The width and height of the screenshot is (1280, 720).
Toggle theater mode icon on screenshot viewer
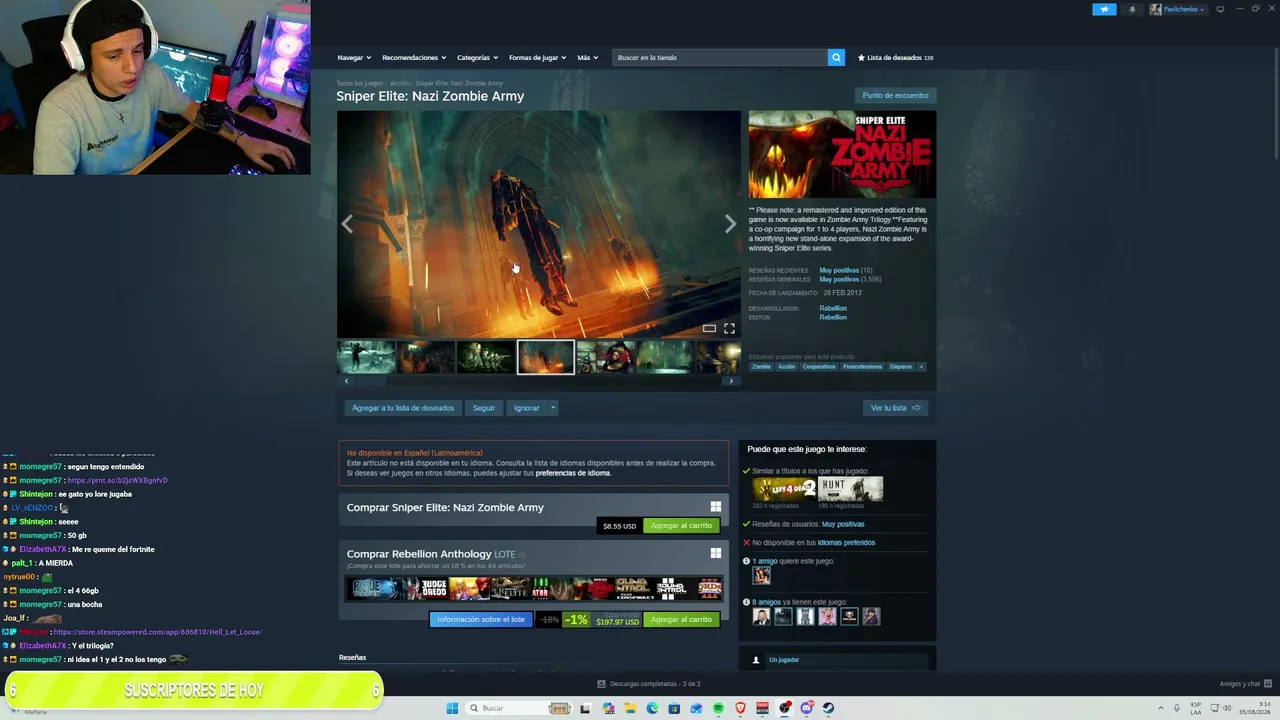[709, 328]
